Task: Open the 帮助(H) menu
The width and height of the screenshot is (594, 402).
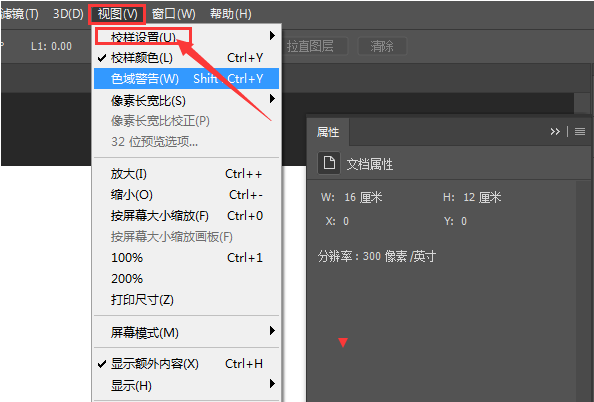Action: coord(231,14)
